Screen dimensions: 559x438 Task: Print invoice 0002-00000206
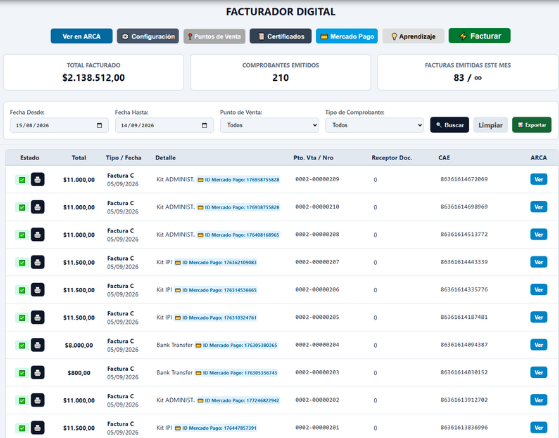(x=37, y=290)
